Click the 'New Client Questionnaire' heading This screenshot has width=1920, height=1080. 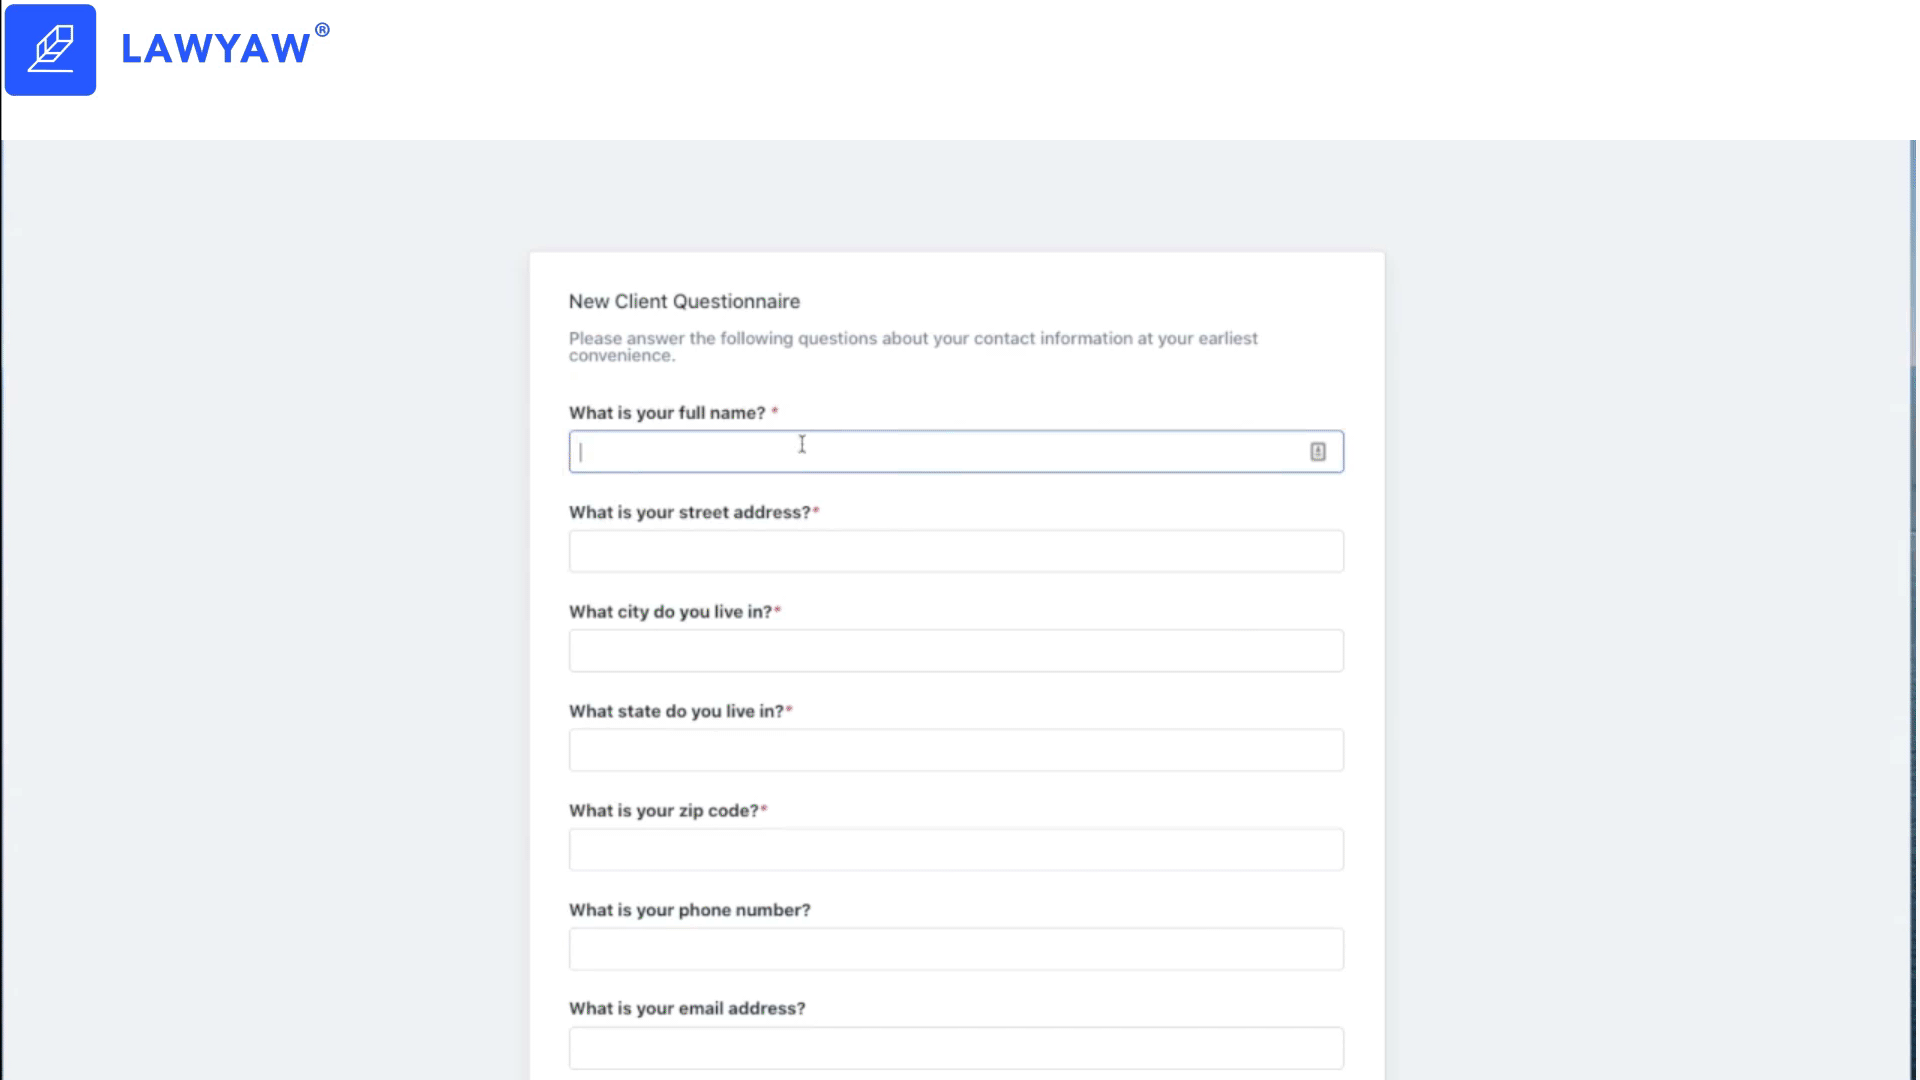[x=685, y=302]
